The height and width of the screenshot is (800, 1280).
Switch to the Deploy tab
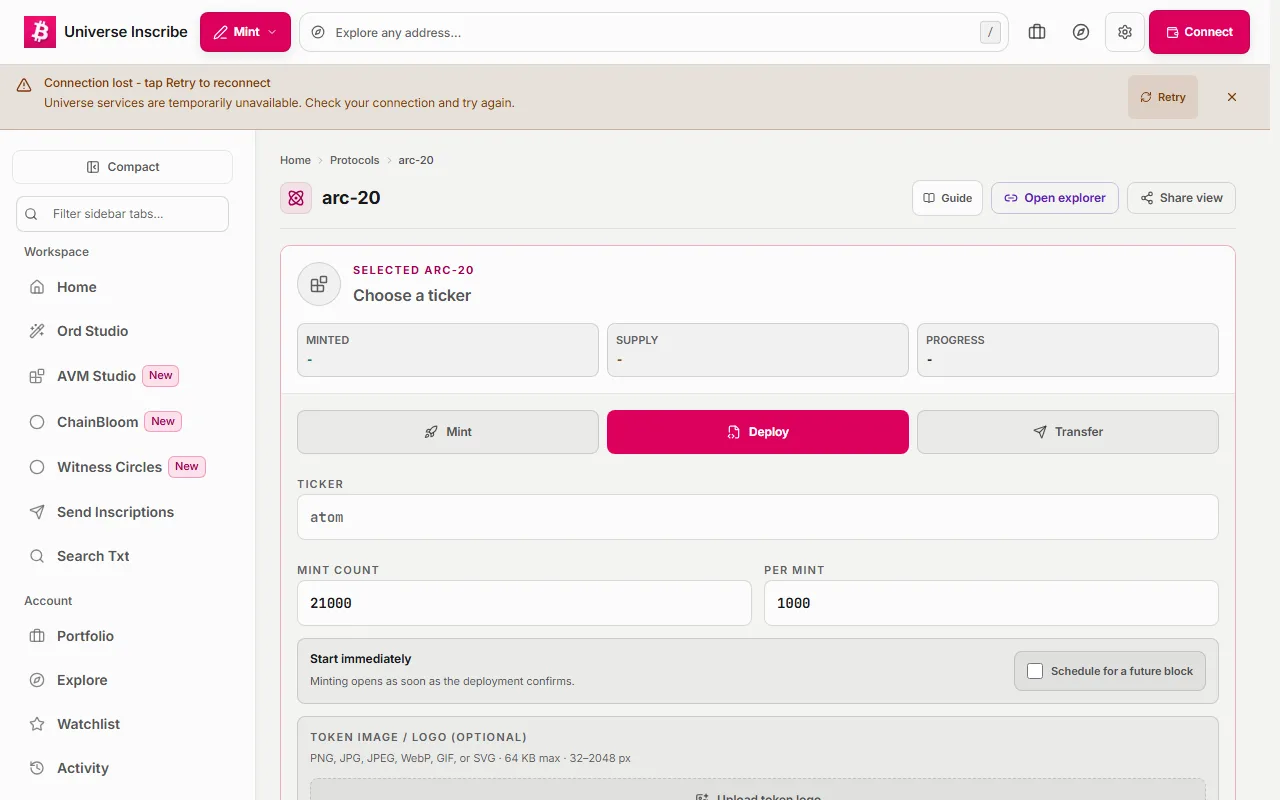(758, 432)
